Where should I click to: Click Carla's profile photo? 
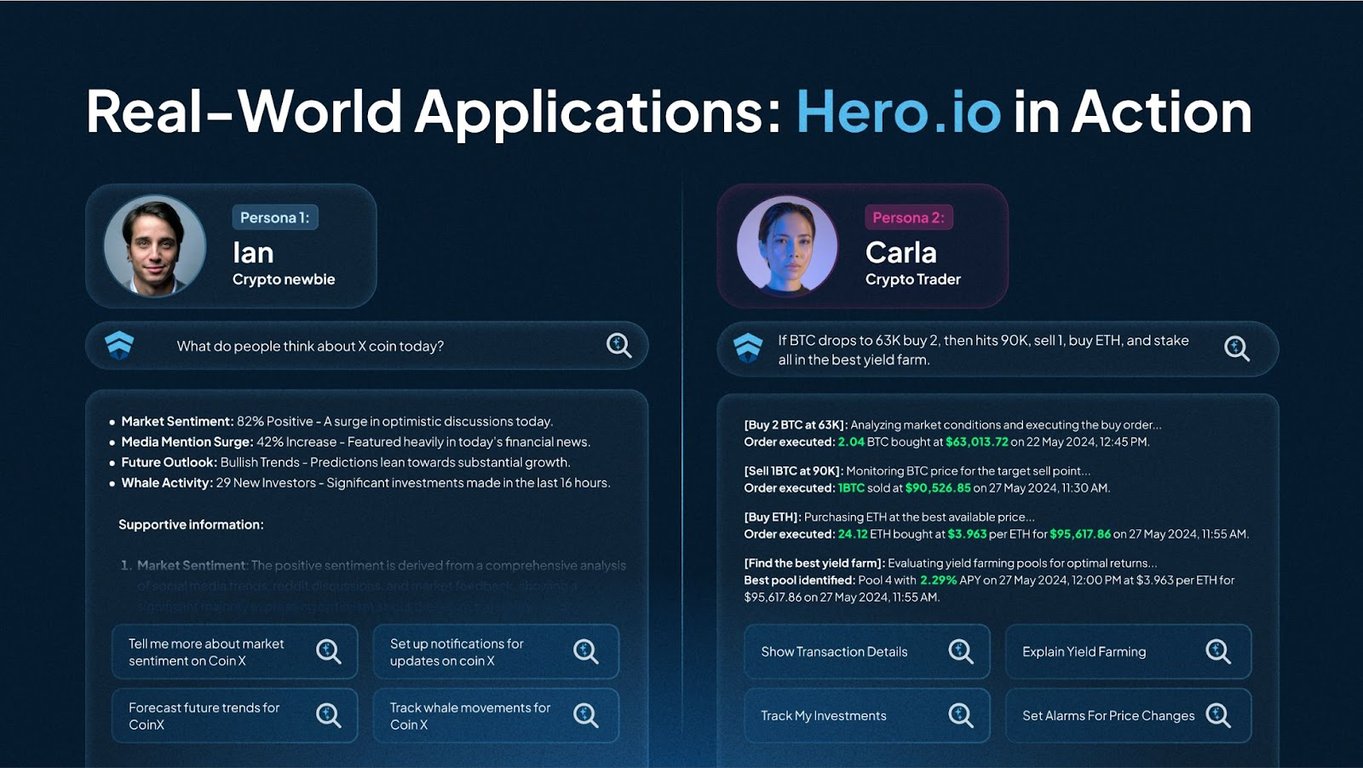[x=787, y=246]
